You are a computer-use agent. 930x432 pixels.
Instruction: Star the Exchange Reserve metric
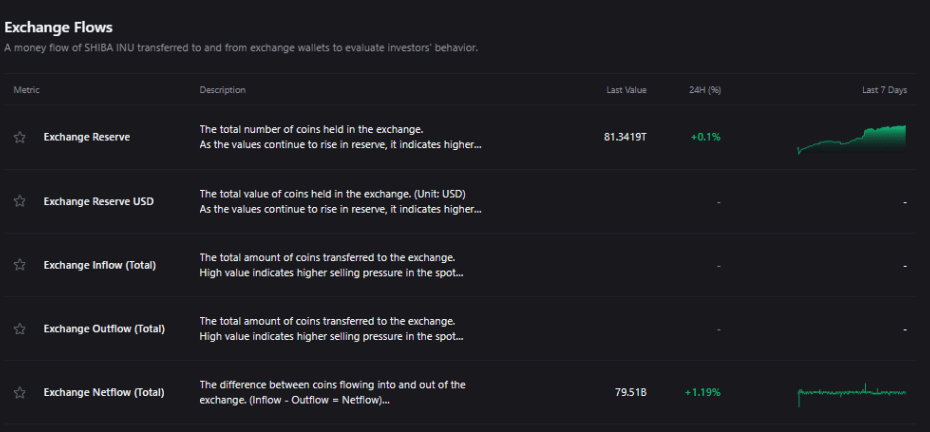tap(19, 137)
